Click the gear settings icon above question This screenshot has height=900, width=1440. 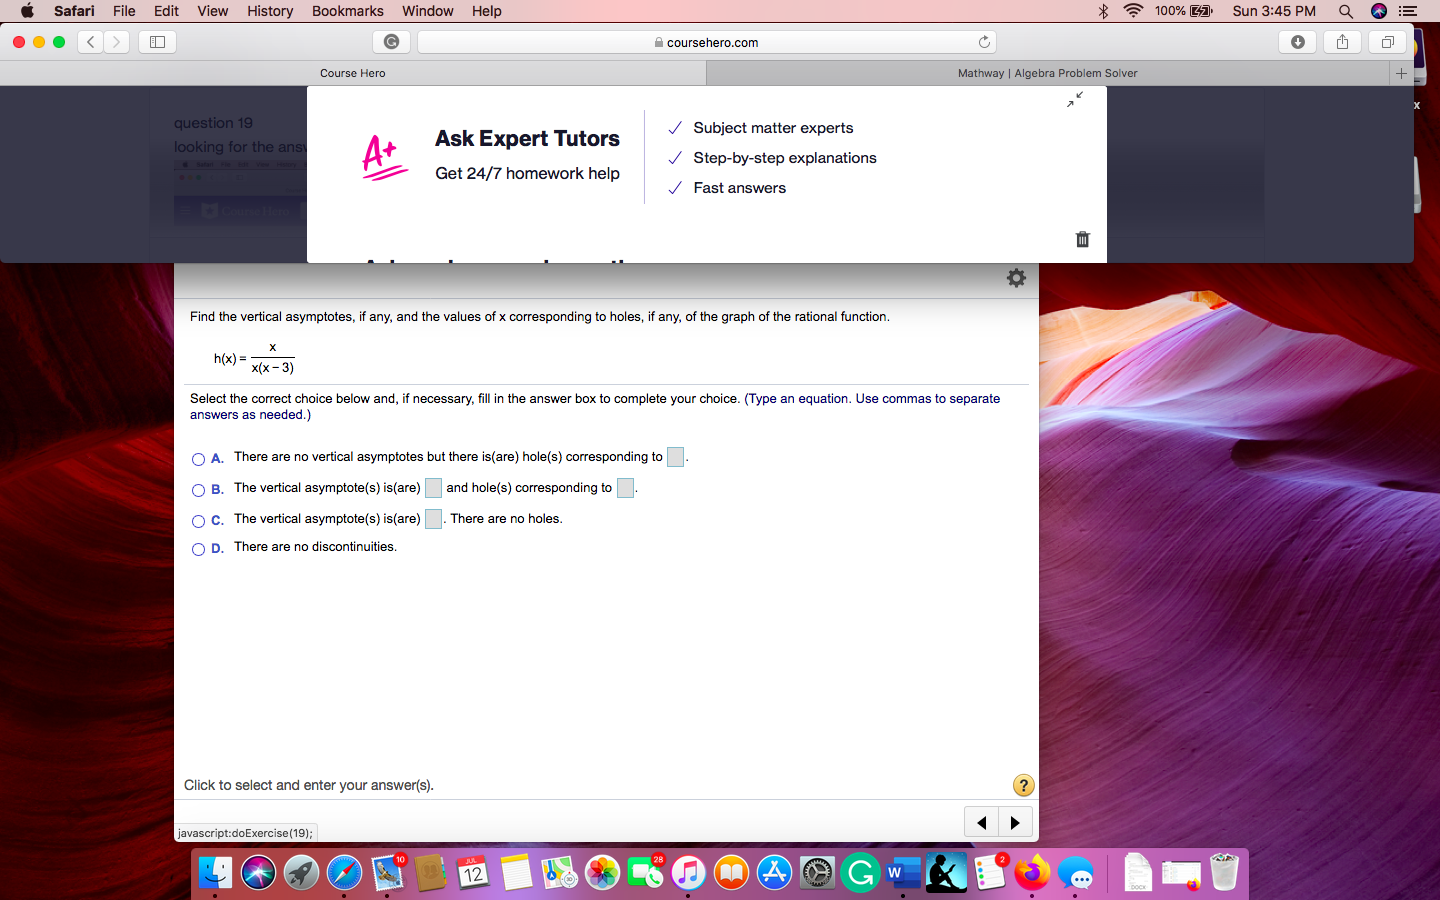coord(1016,278)
